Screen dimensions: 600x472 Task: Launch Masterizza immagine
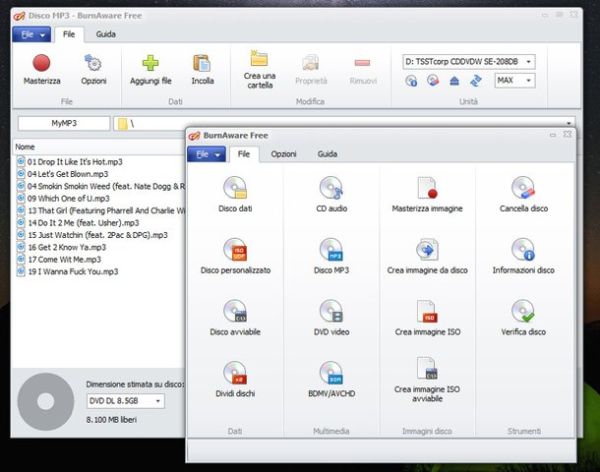[427, 194]
